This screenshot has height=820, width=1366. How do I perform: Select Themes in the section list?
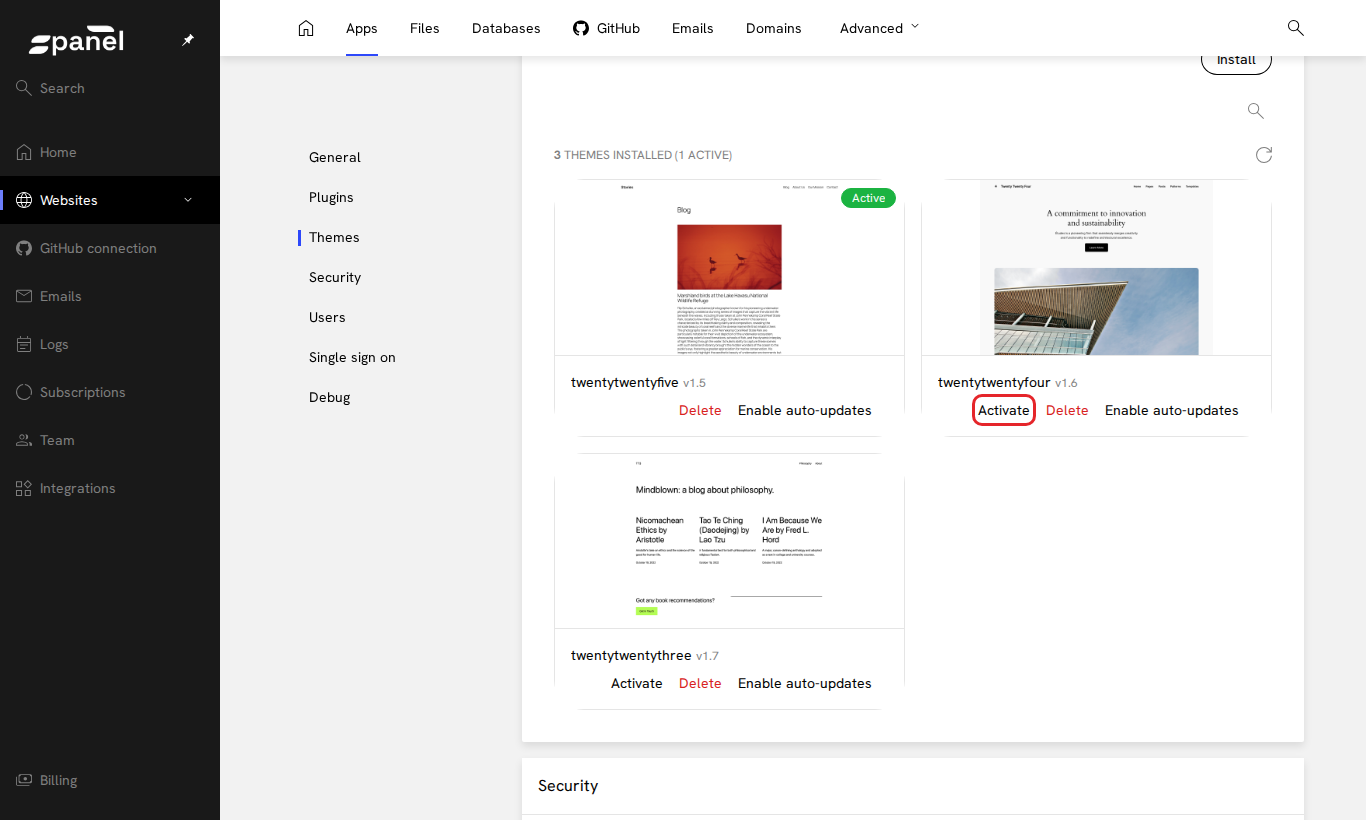tap(334, 237)
